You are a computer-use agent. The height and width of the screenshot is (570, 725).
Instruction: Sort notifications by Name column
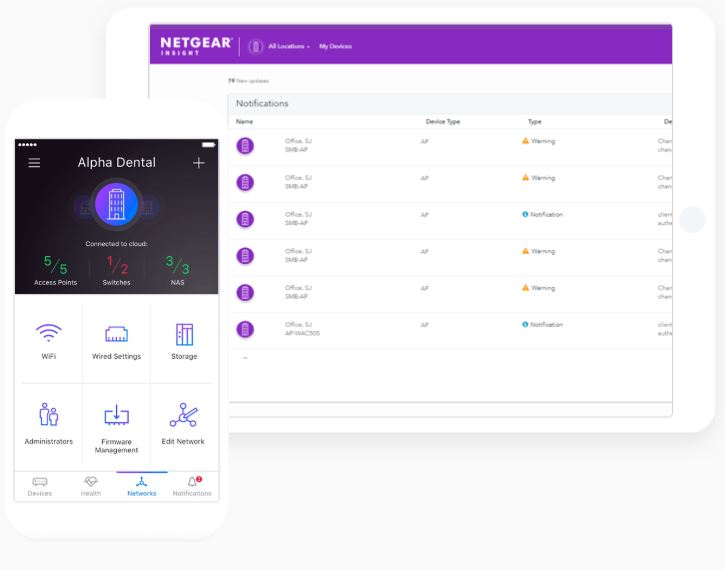(x=245, y=122)
